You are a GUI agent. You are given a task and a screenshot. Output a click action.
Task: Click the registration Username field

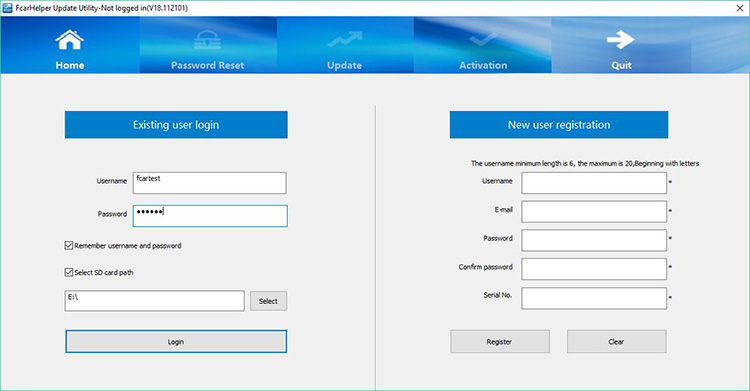[594, 183]
